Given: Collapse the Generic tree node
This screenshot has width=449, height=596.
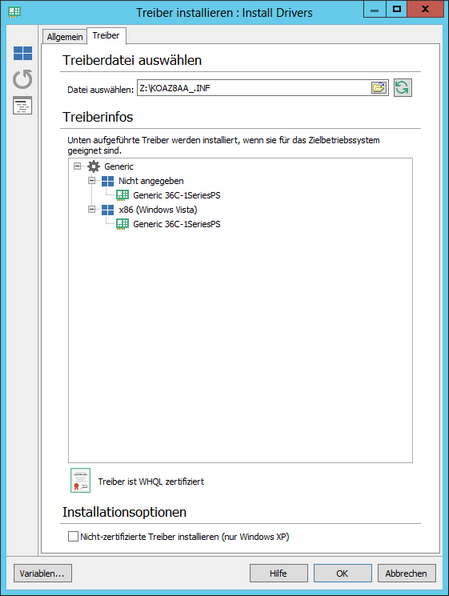Looking at the screenshot, I should (78, 166).
